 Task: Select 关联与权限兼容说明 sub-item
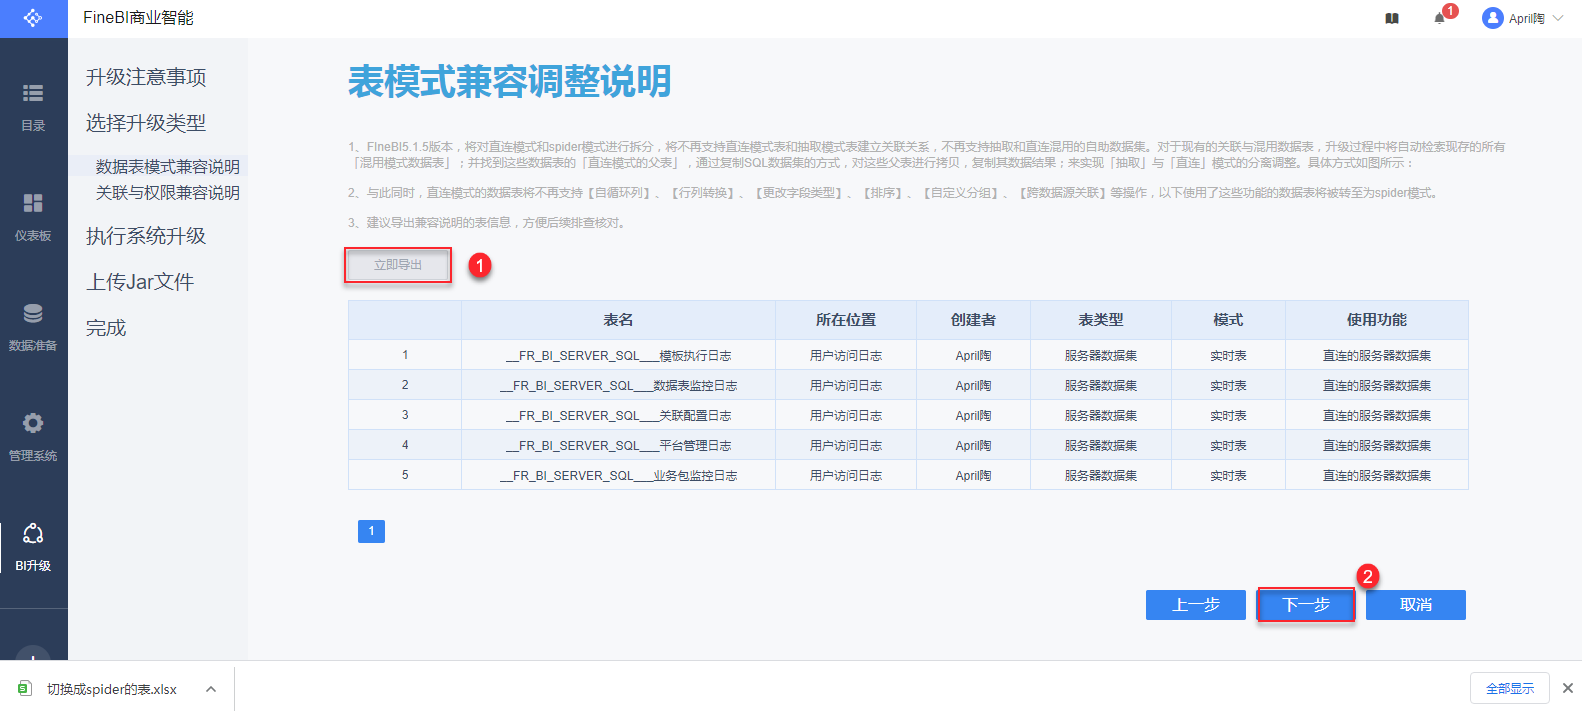coord(168,192)
